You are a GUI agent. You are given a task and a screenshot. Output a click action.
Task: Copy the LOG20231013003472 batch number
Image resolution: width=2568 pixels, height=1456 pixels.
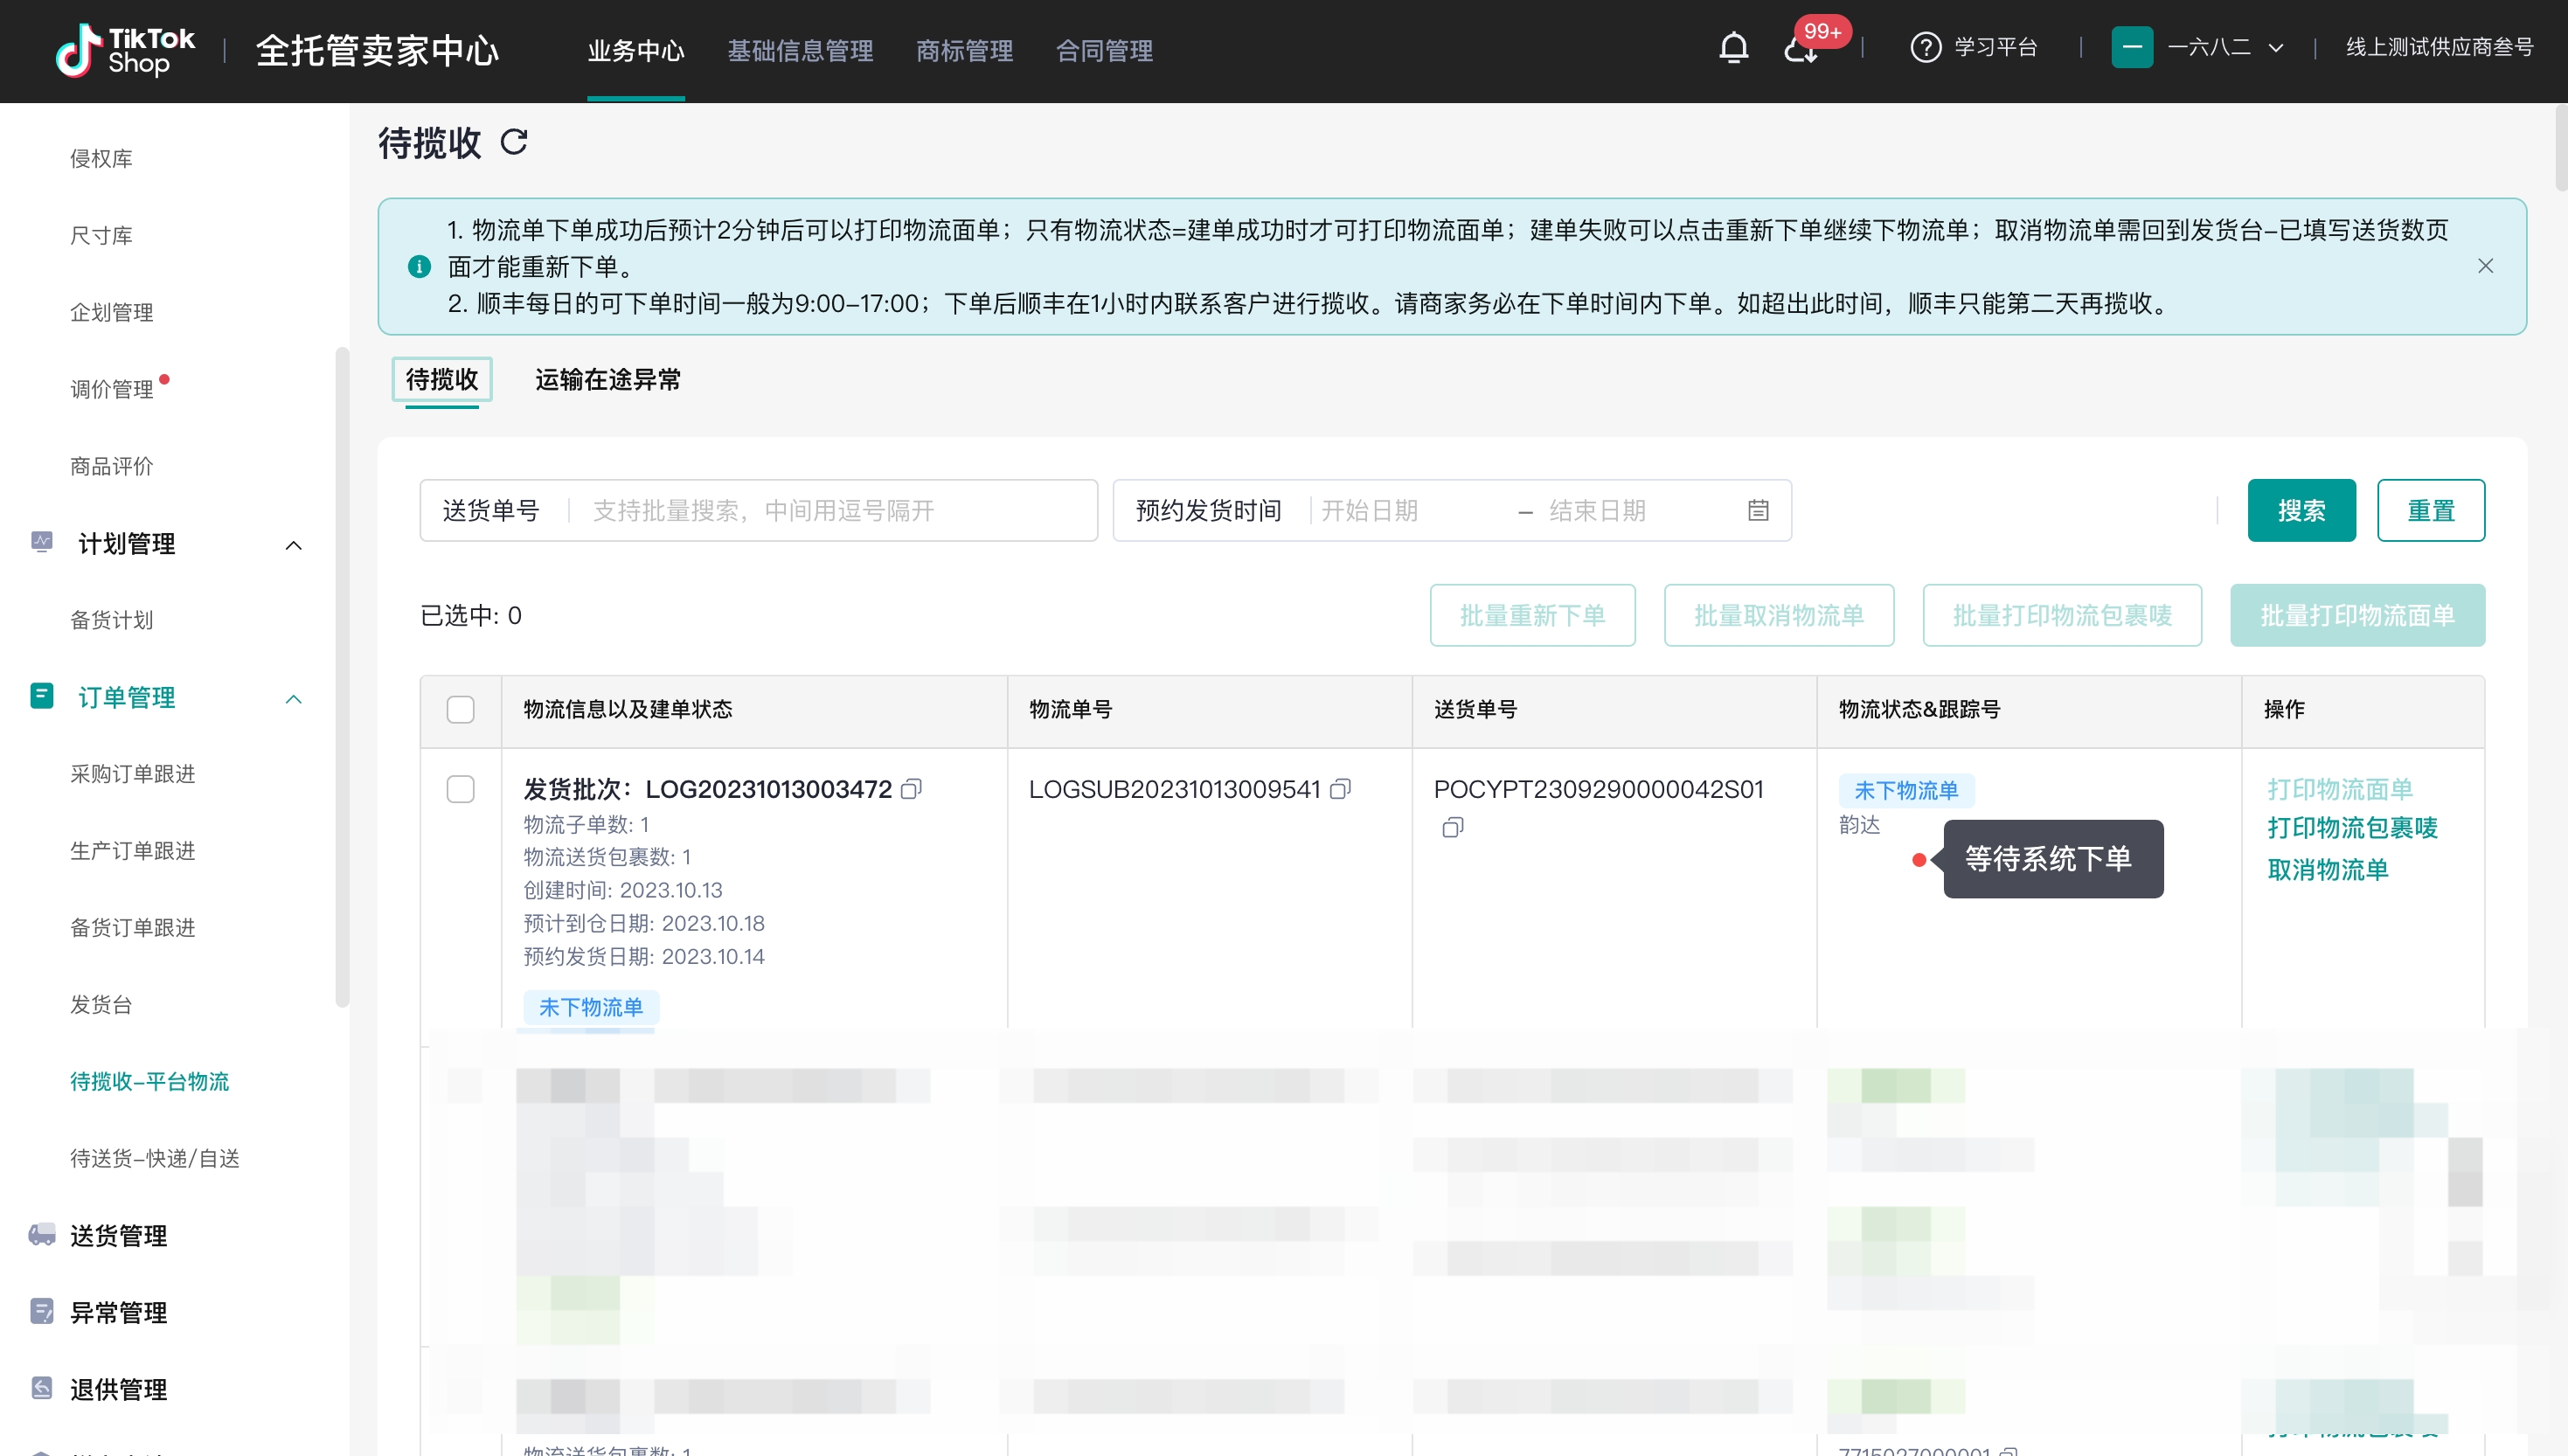point(911,789)
